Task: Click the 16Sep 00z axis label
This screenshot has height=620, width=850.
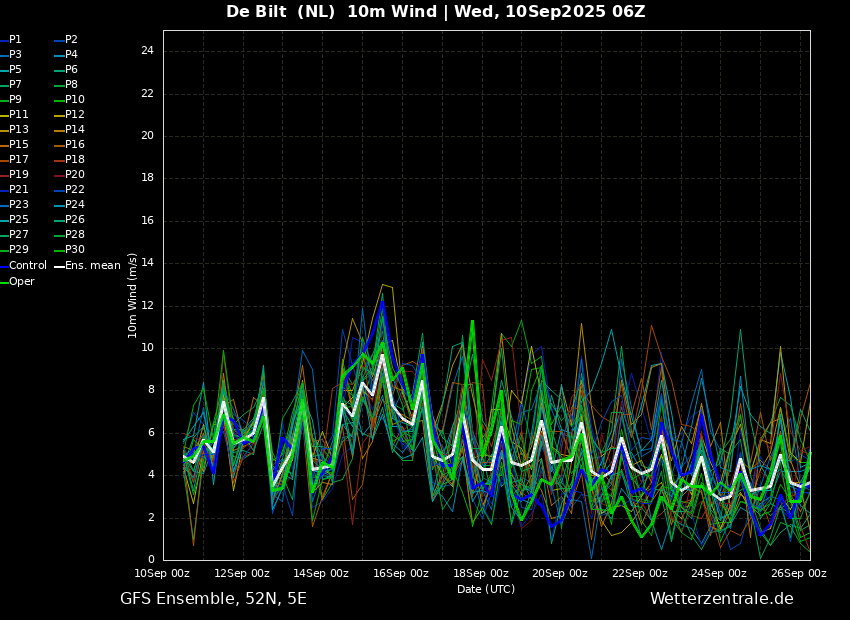Action: (401, 573)
